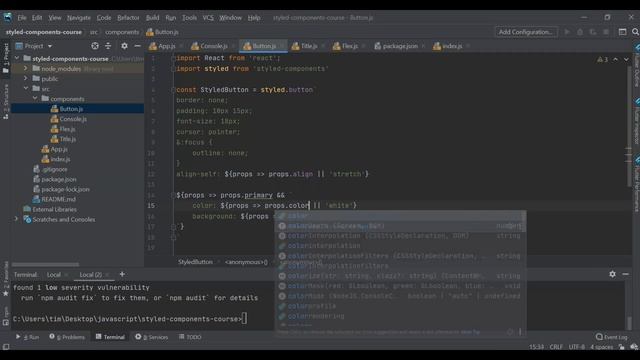640x360 pixels.
Task: Click the 4 spaces indent status
Action: click(x=601, y=347)
